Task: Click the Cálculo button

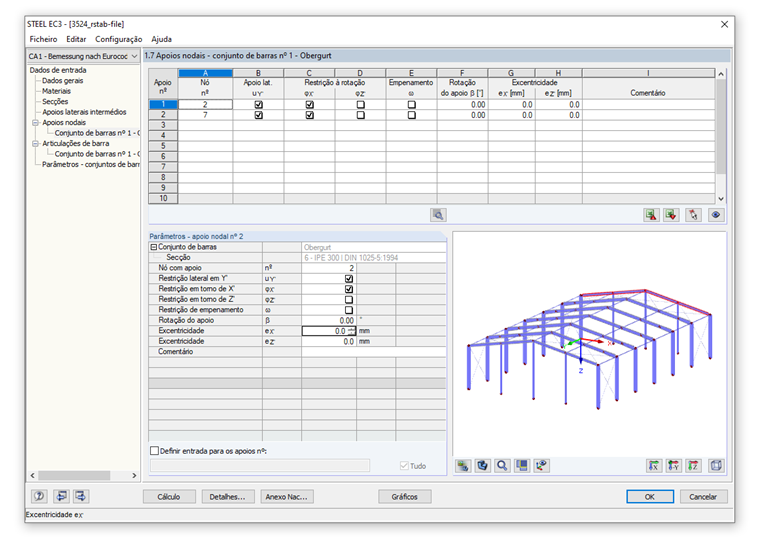Action: [x=169, y=496]
